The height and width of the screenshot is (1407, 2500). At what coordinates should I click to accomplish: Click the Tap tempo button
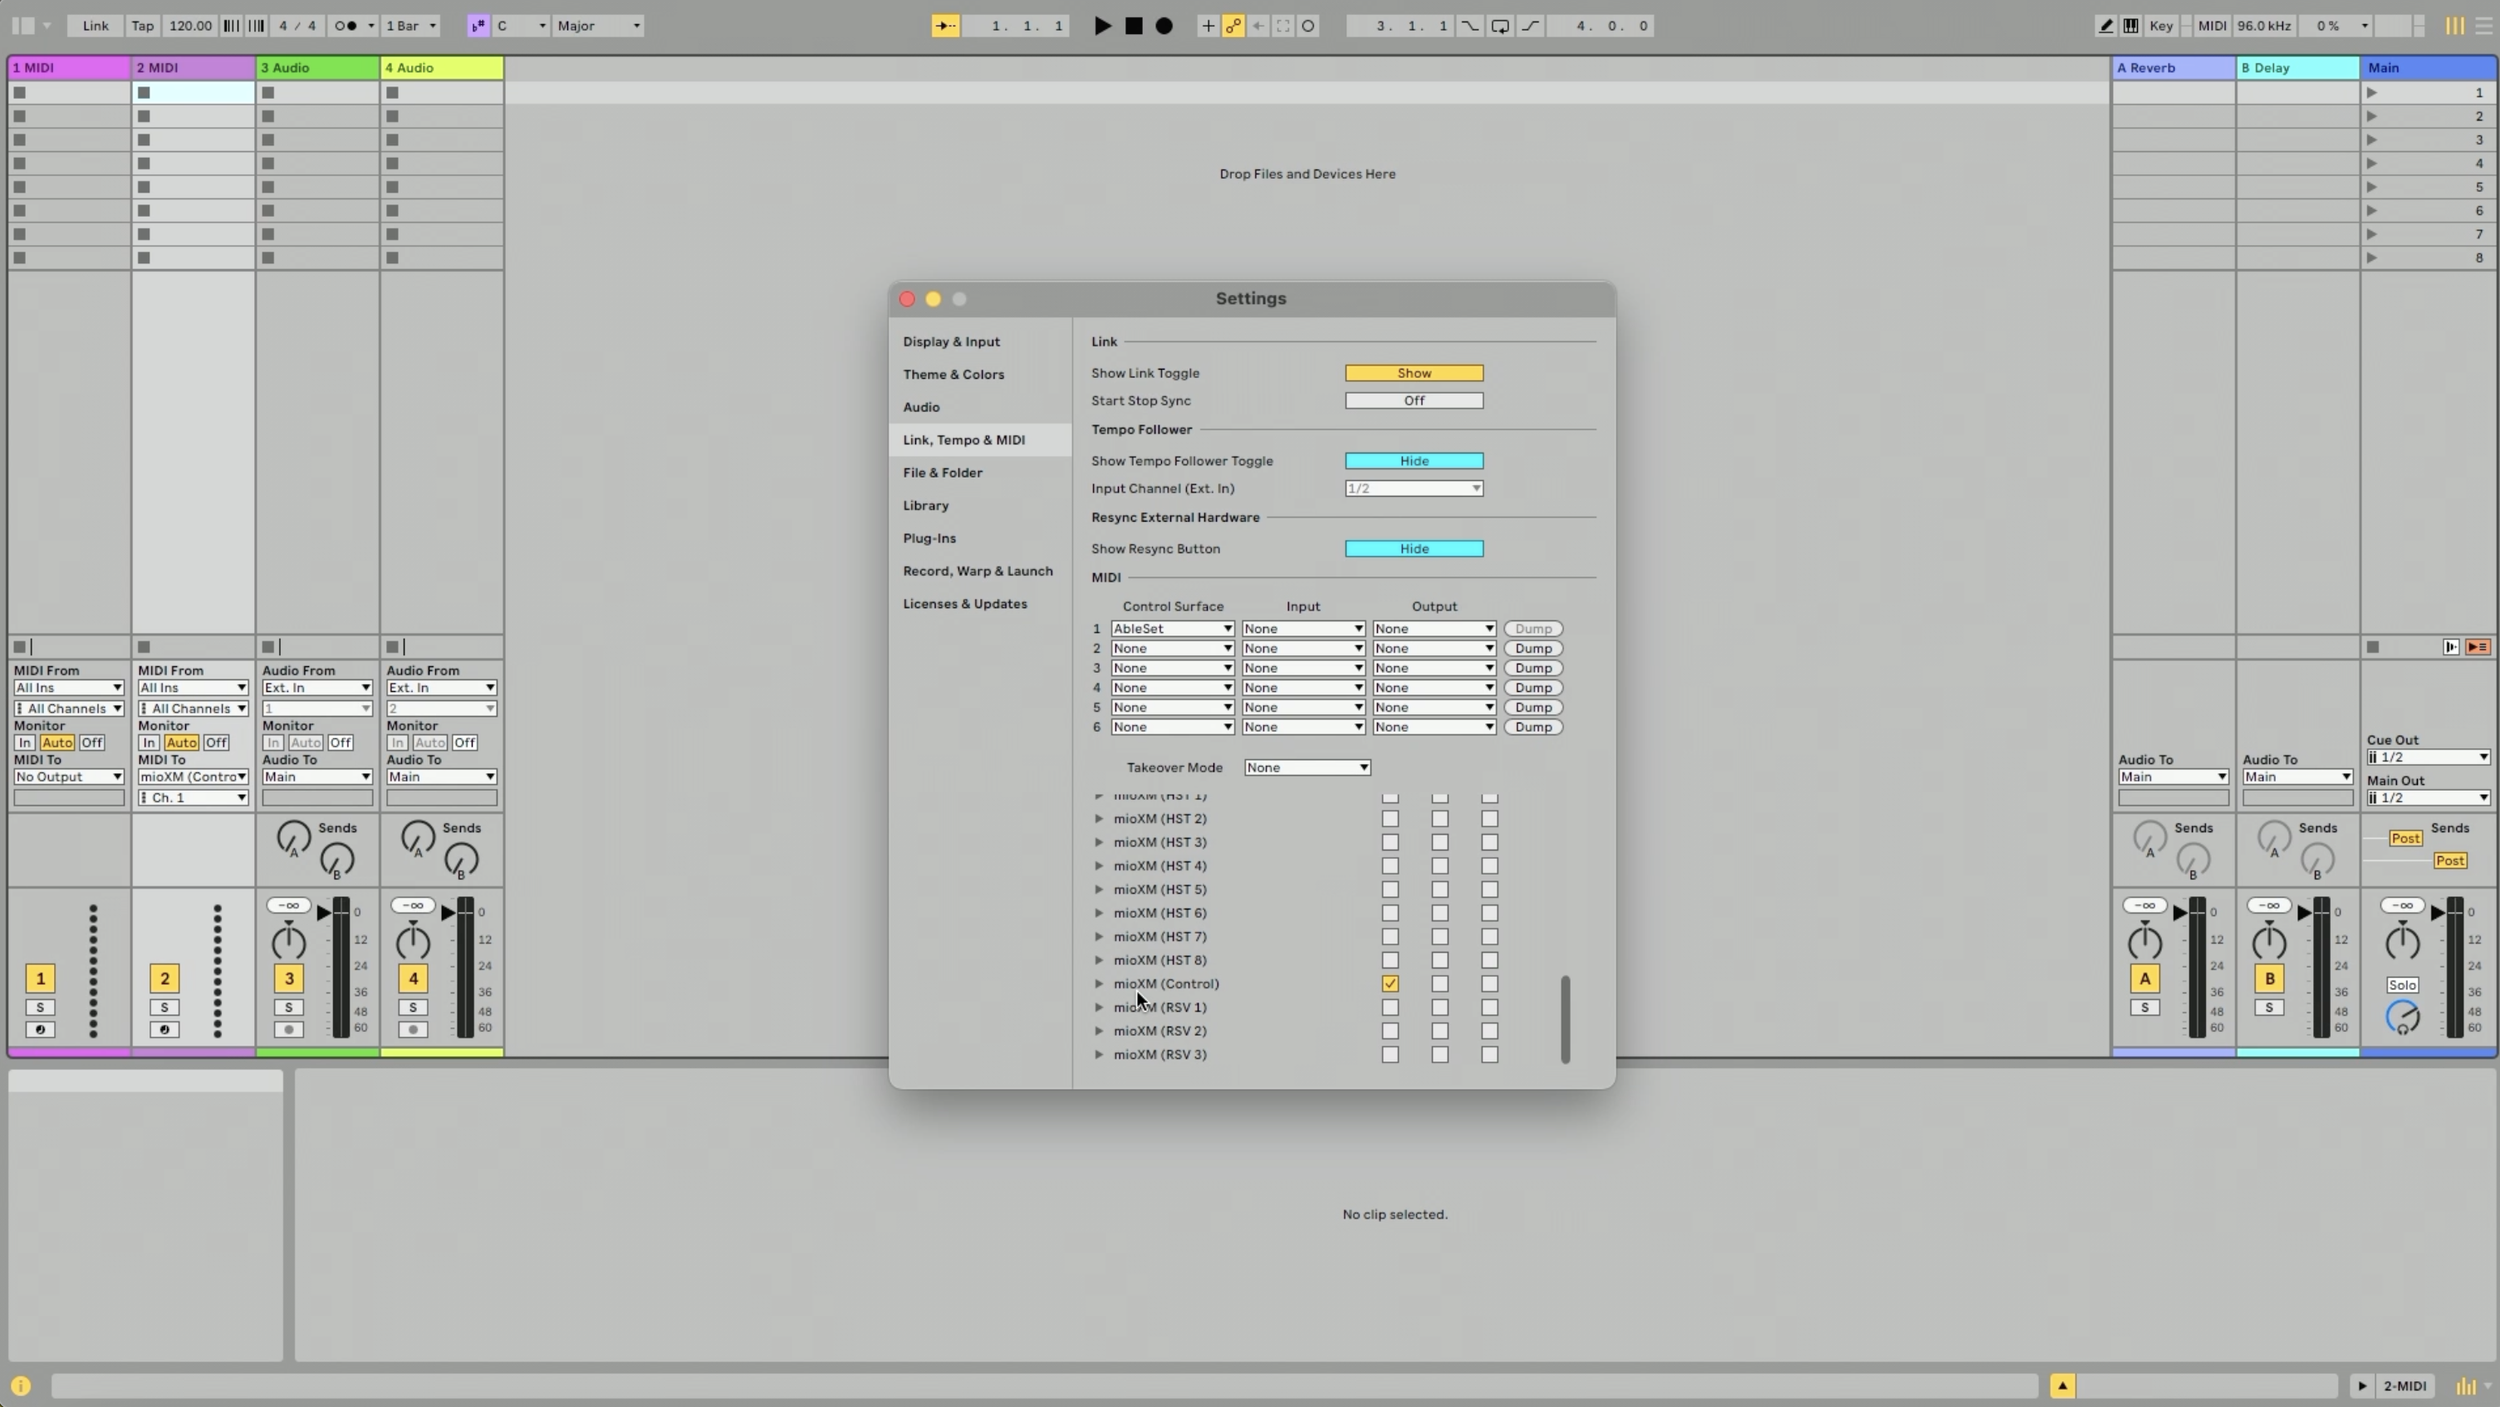click(x=142, y=26)
